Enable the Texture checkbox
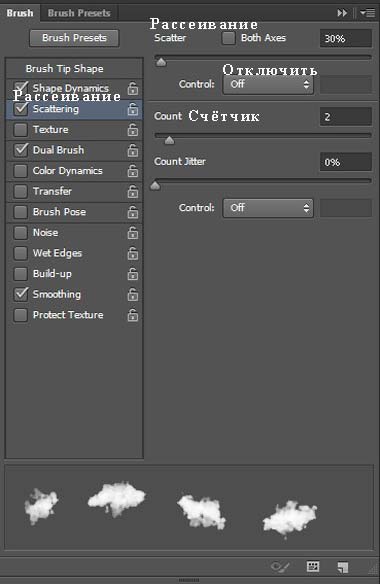 20,130
